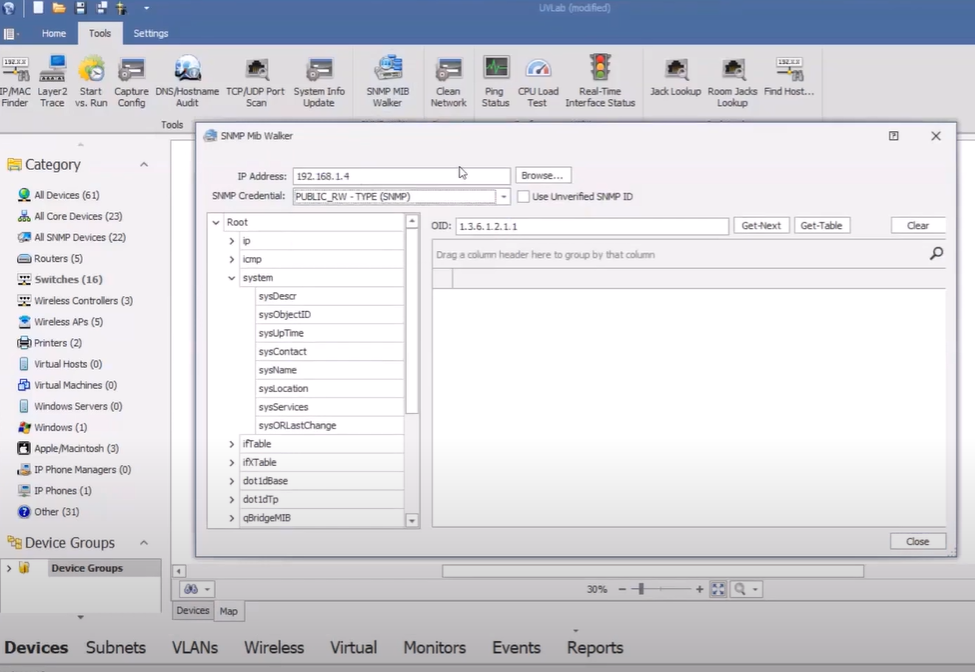This screenshot has width=975, height=672.
Task: Click the help icon in SNMP Mib Walker
Action: (x=894, y=136)
